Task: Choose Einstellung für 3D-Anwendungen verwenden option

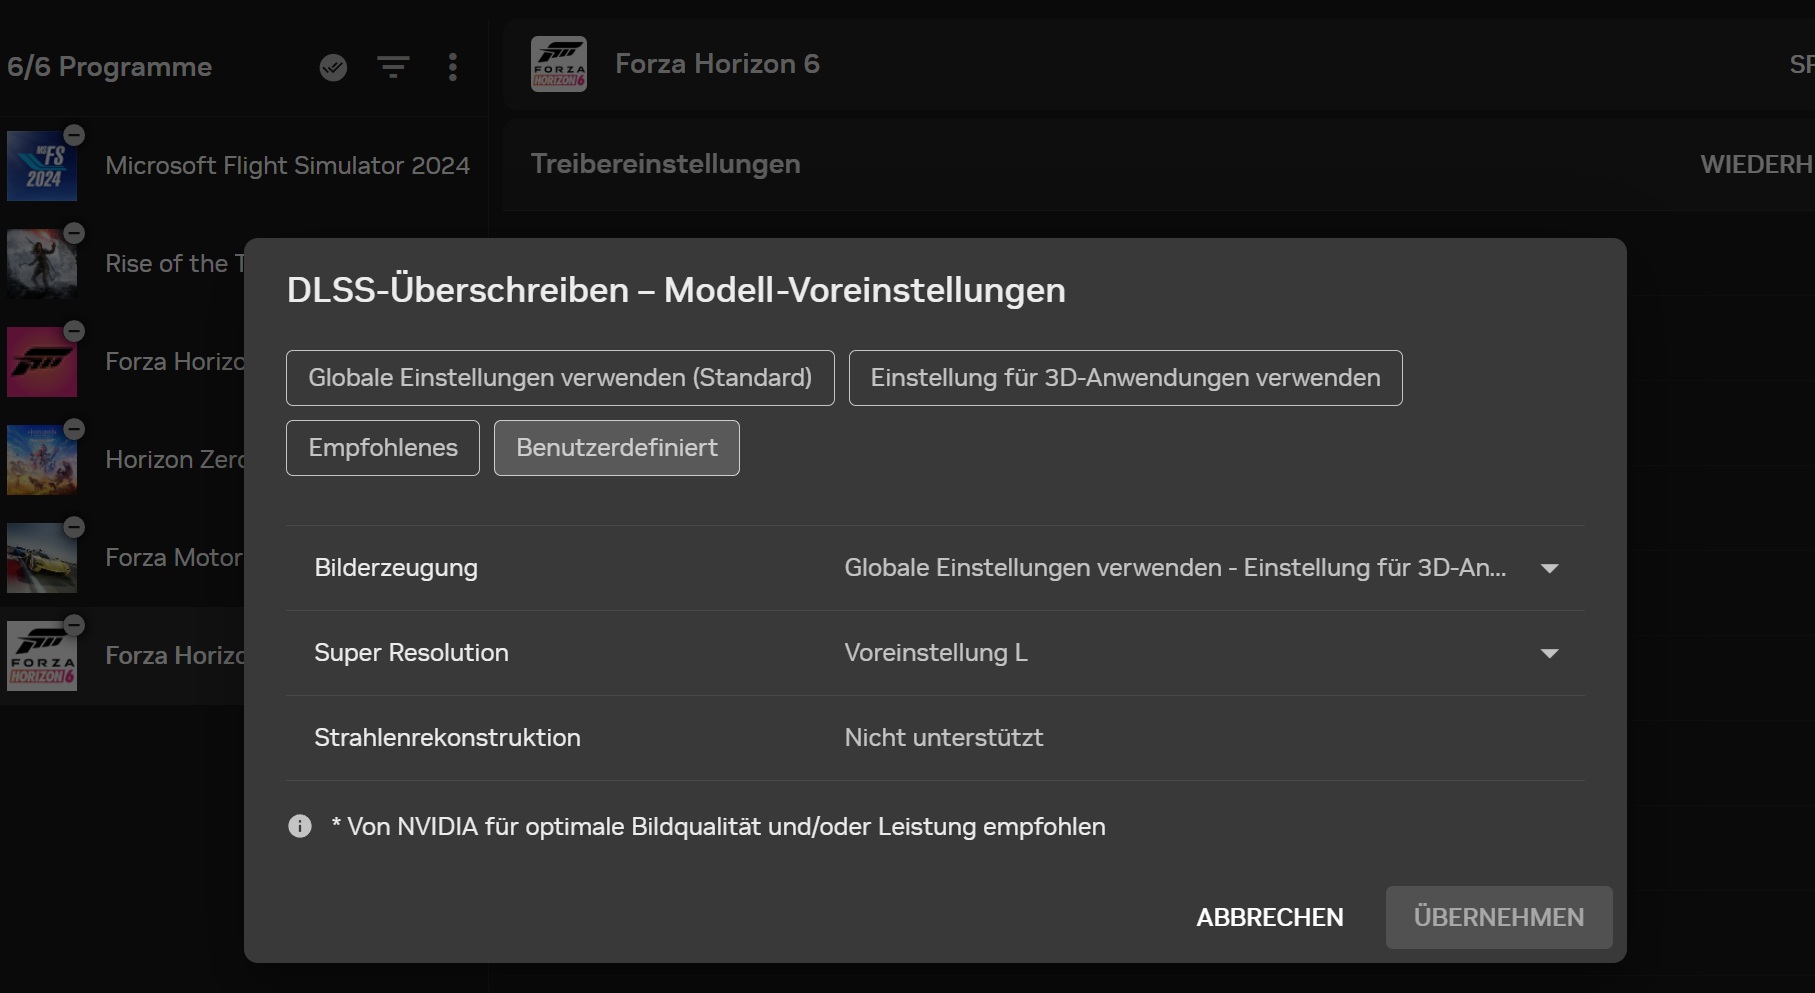Action: [x=1125, y=378]
